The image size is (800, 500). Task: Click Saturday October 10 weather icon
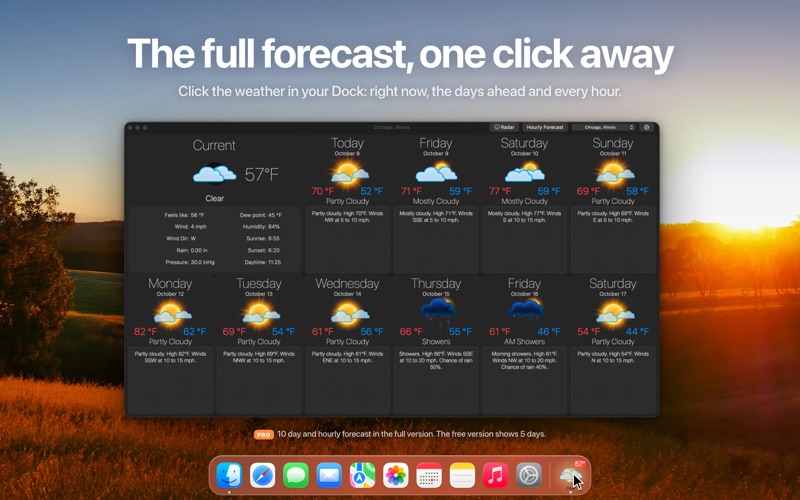pyautogui.click(x=524, y=172)
